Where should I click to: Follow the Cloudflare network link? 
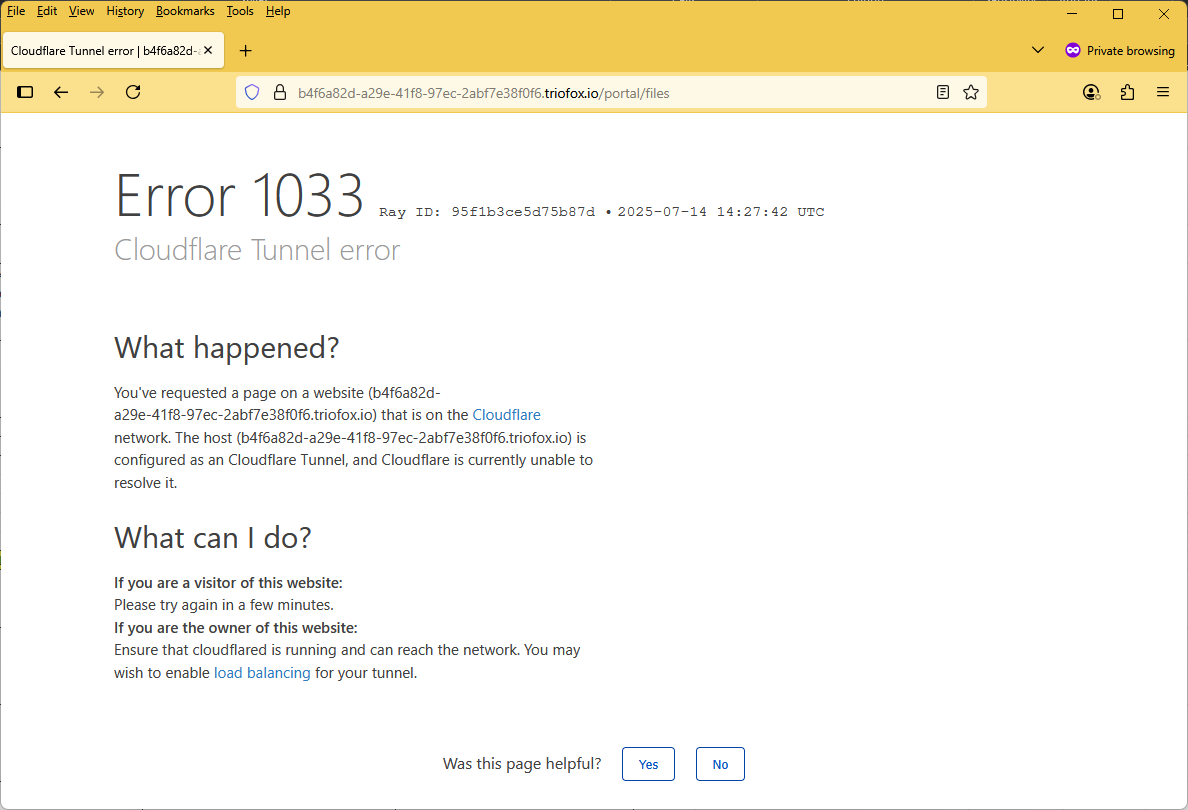coord(506,415)
